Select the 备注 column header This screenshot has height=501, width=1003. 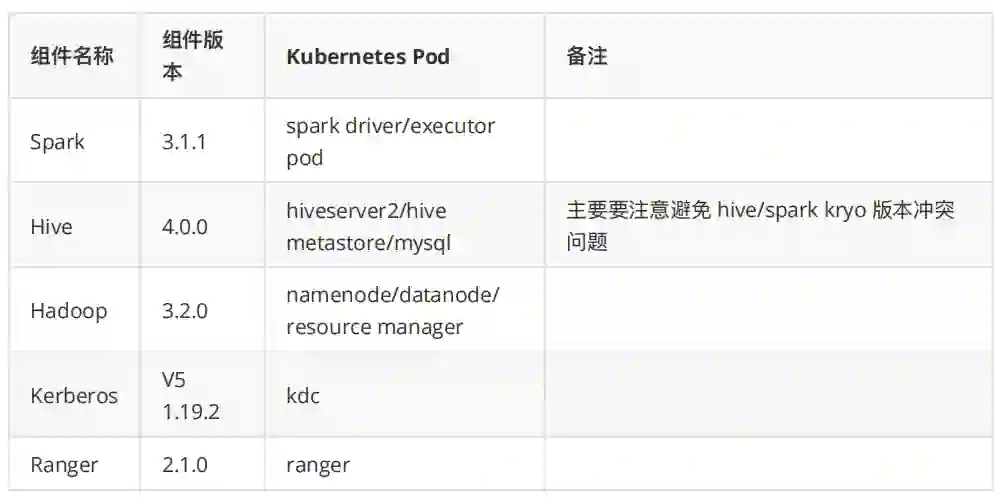587,56
